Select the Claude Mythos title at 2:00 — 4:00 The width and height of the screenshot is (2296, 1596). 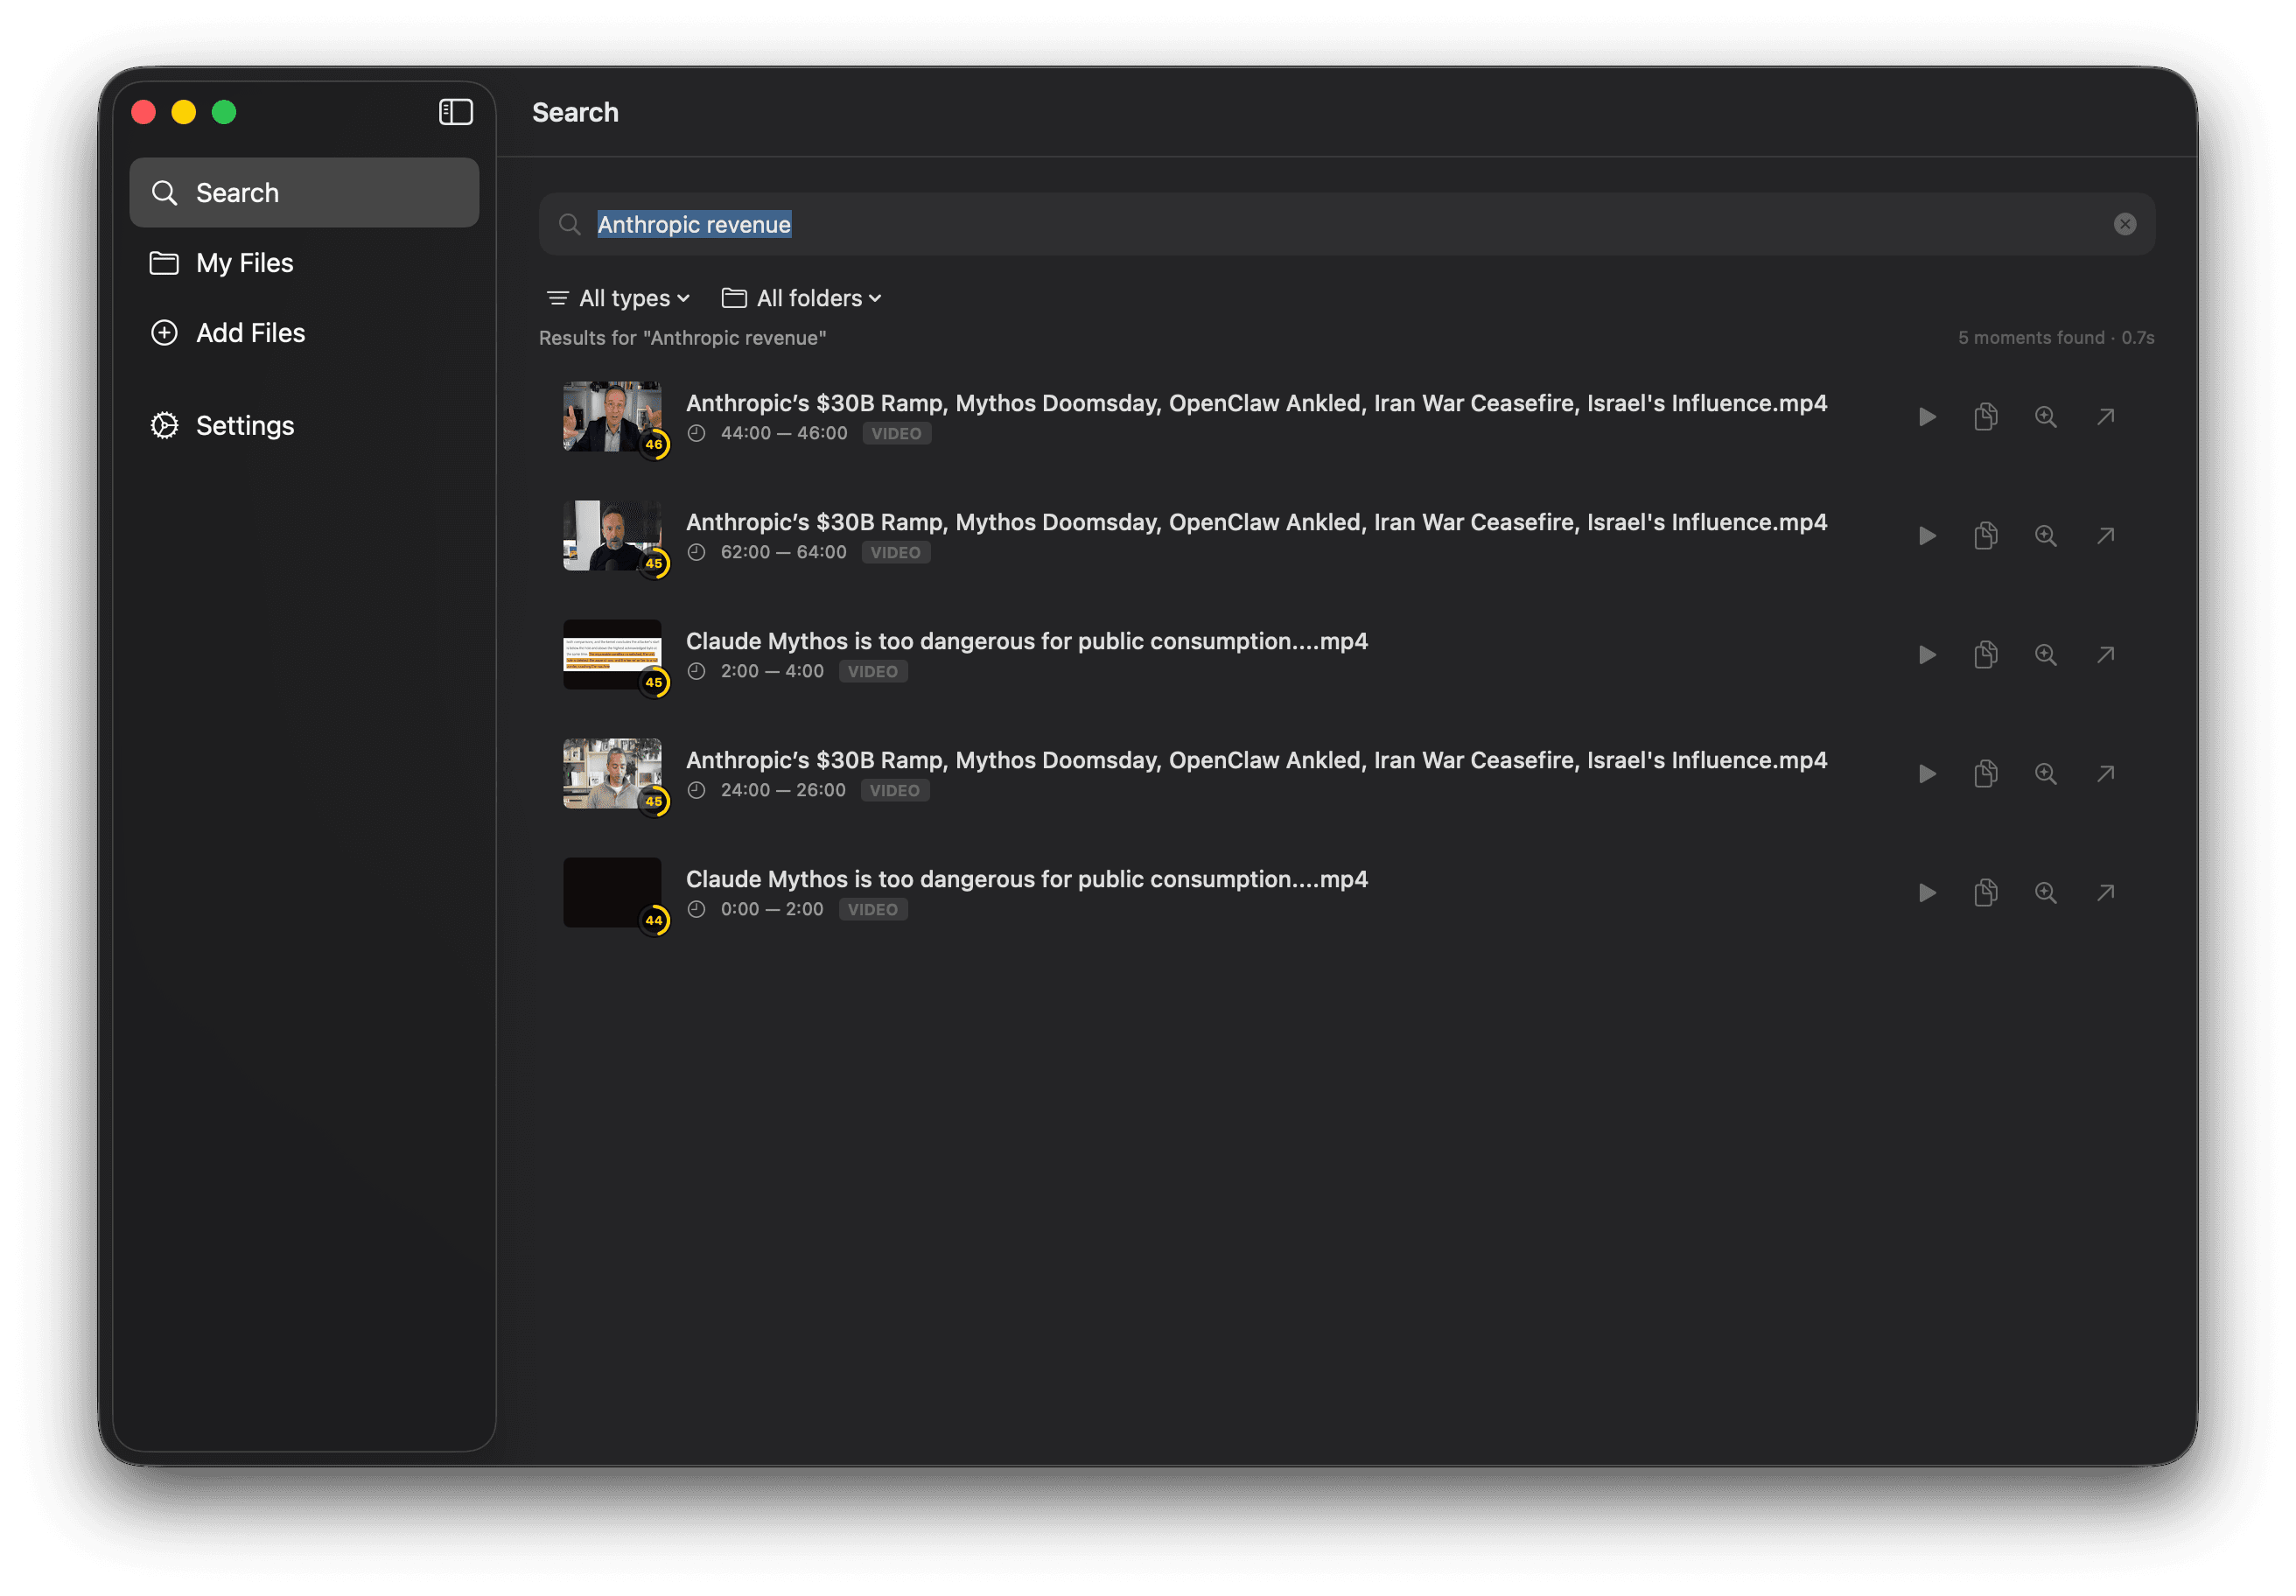click(1027, 641)
